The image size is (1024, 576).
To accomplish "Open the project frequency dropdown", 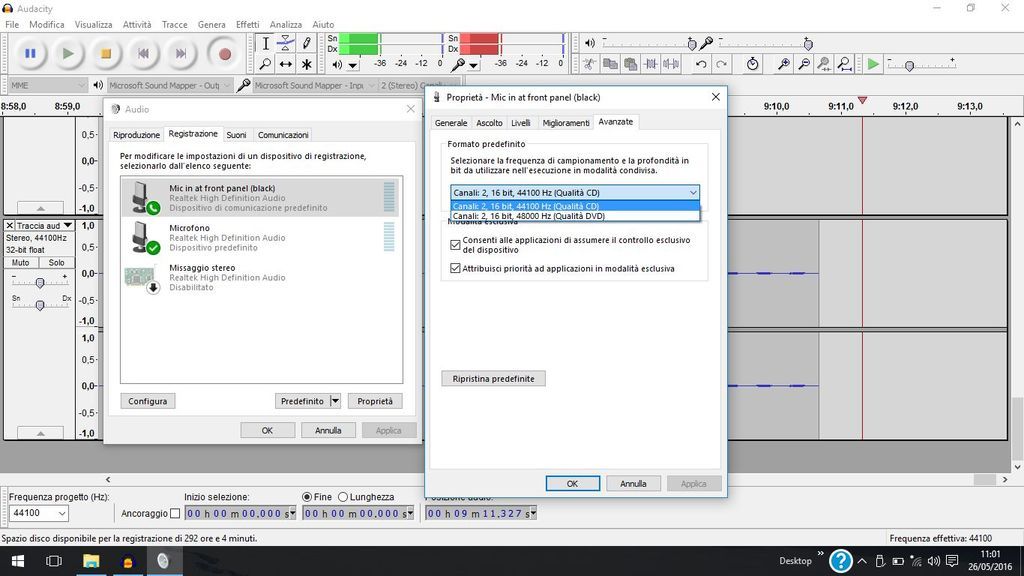I will pyautogui.click(x=60, y=513).
